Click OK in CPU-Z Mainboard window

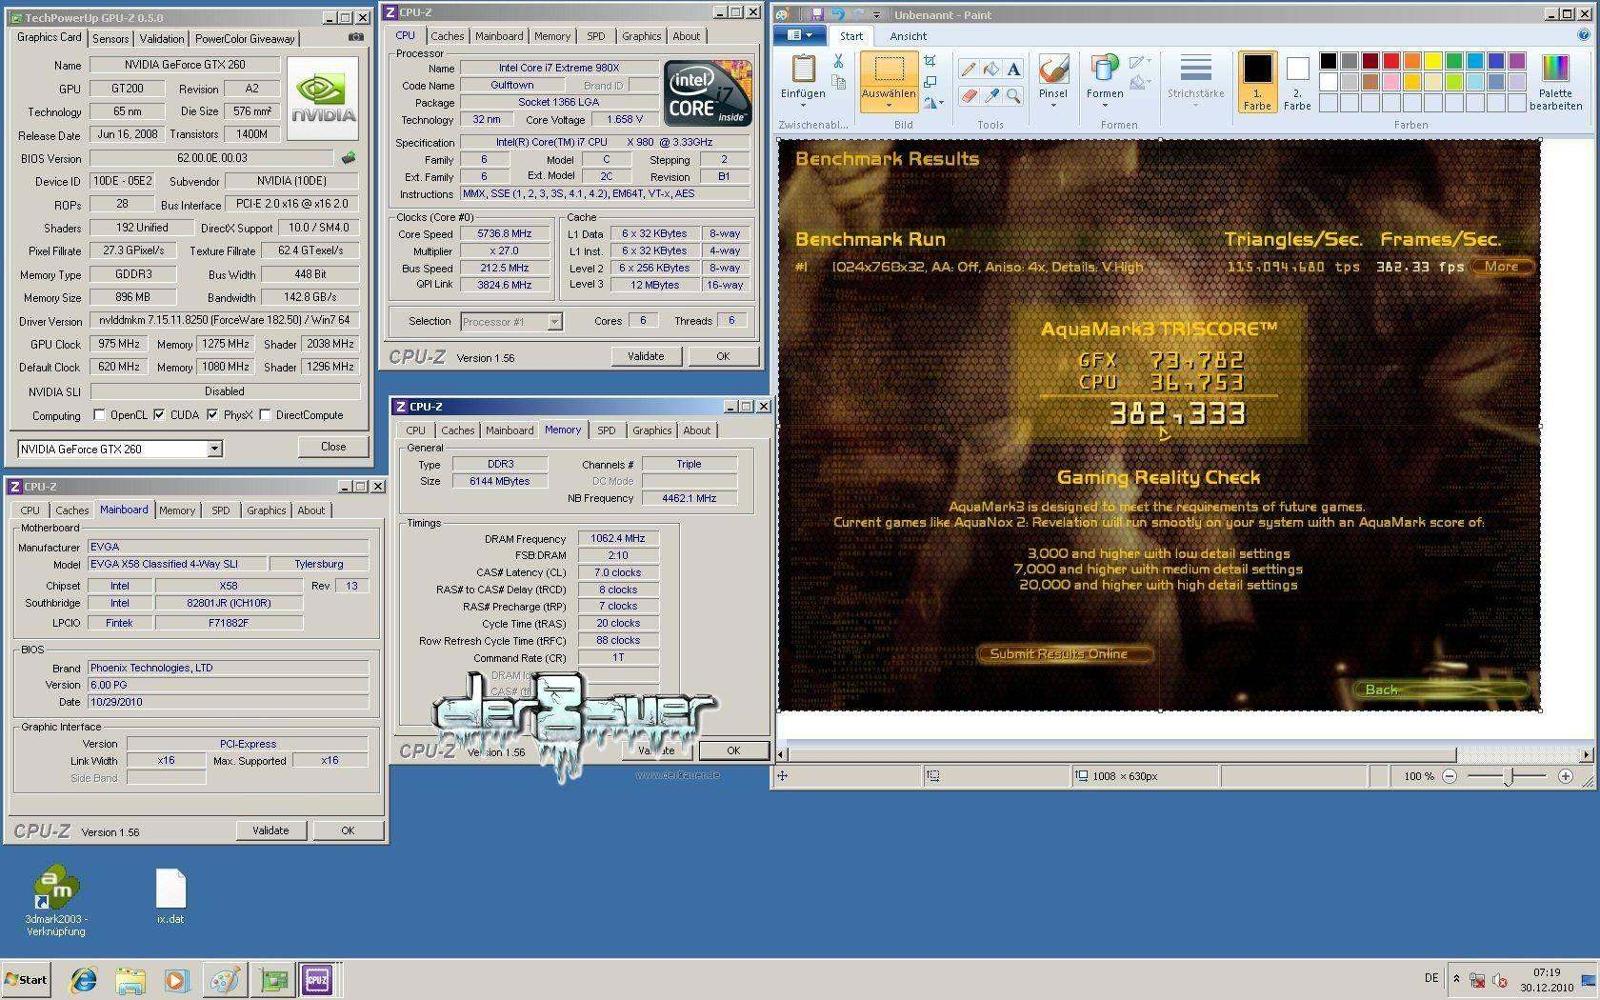347,830
